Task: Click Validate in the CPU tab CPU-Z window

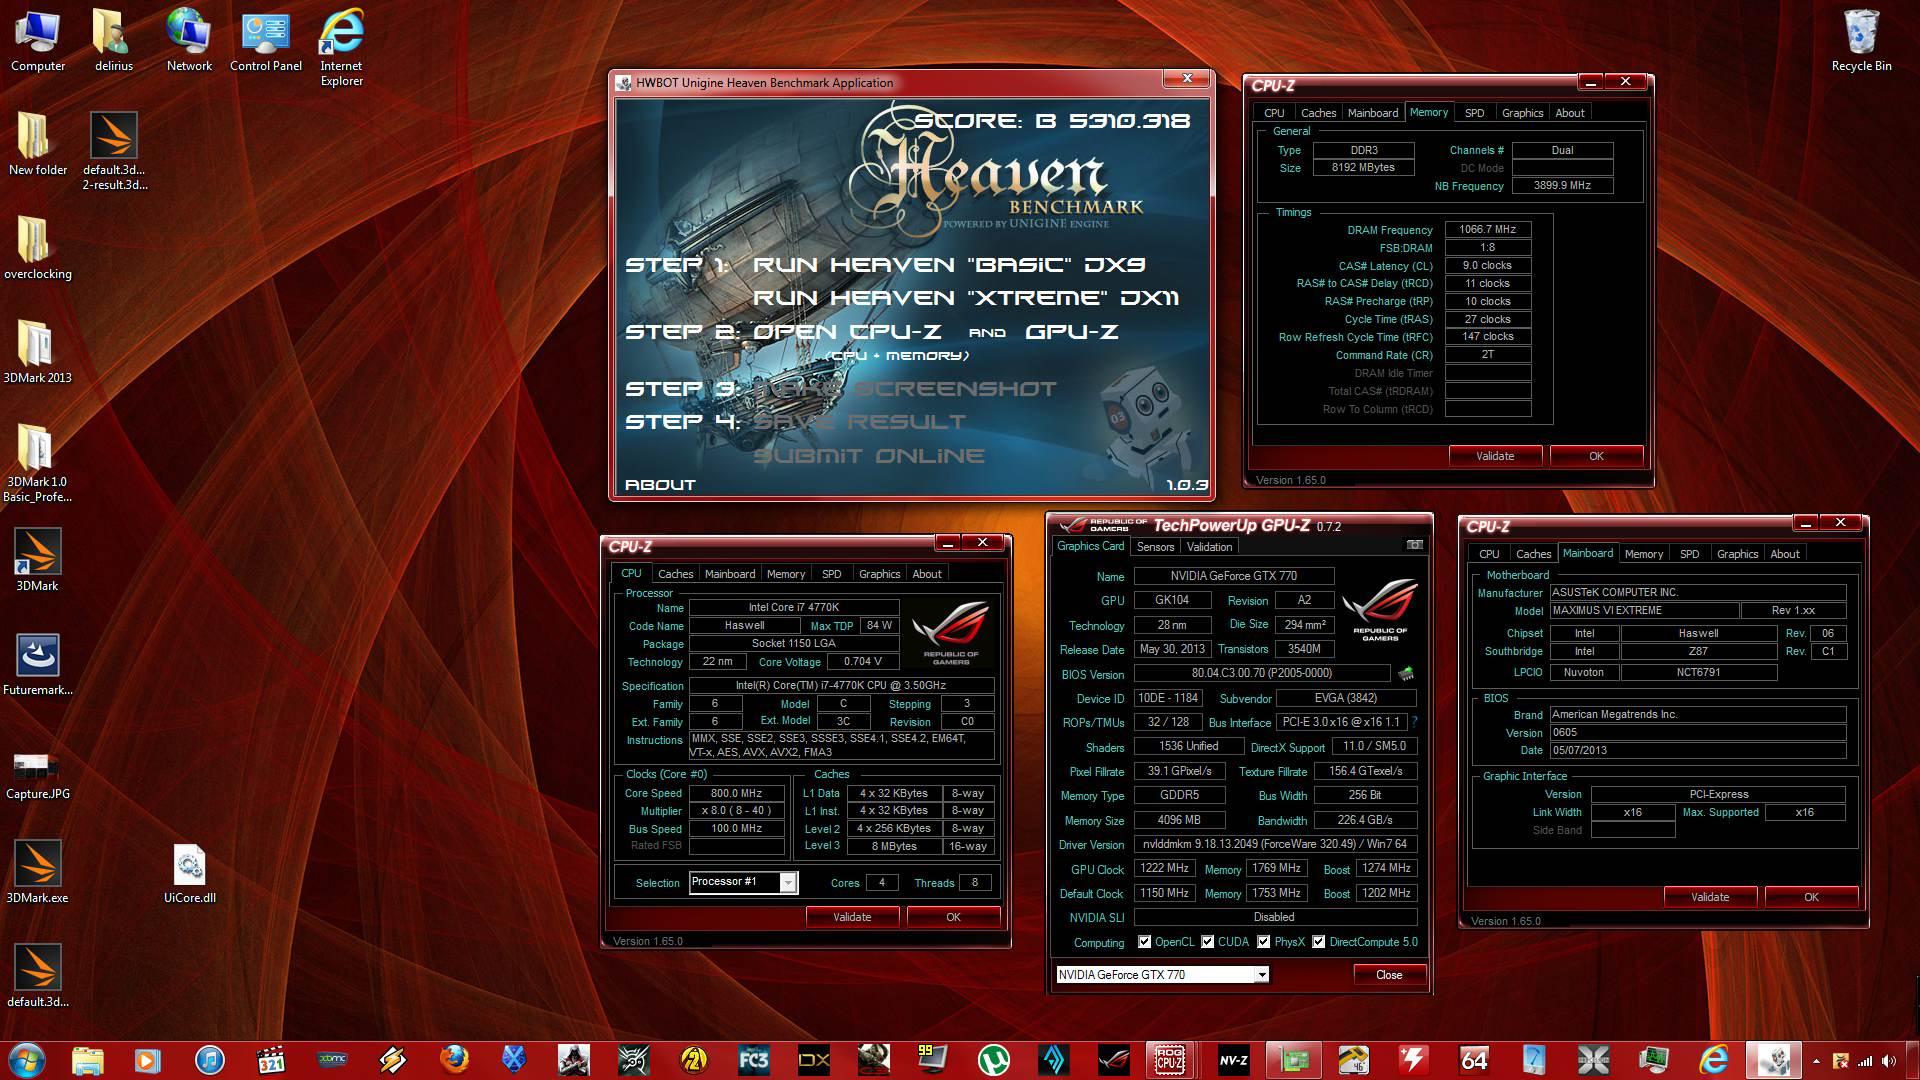Action: coord(852,917)
